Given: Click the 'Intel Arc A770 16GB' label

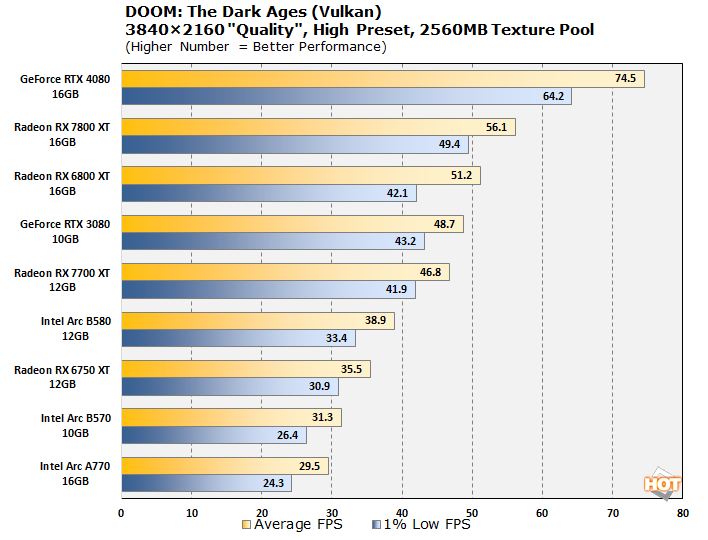Looking at the screenshot, I should click(75, 474).
